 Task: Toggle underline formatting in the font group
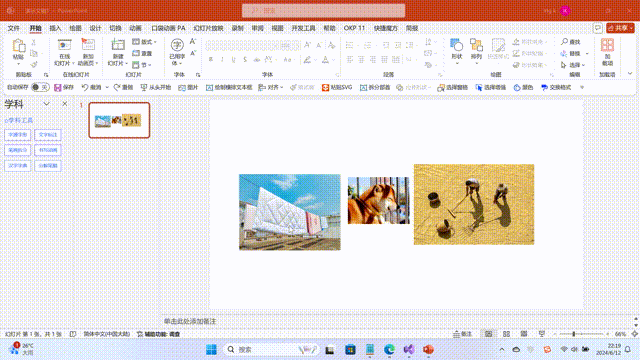(x=233, y=60)
